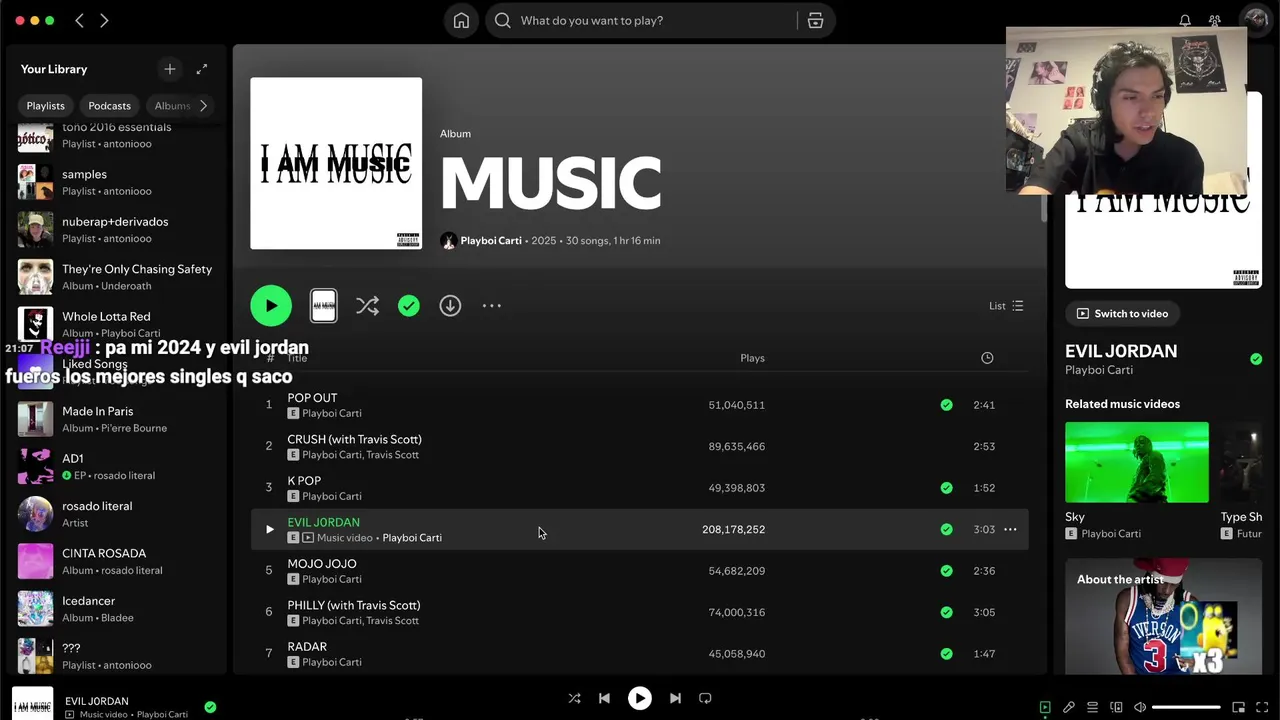Skip to previous track
The width and height of the screenshot is (1280, 720).
(x=604, y=698)
